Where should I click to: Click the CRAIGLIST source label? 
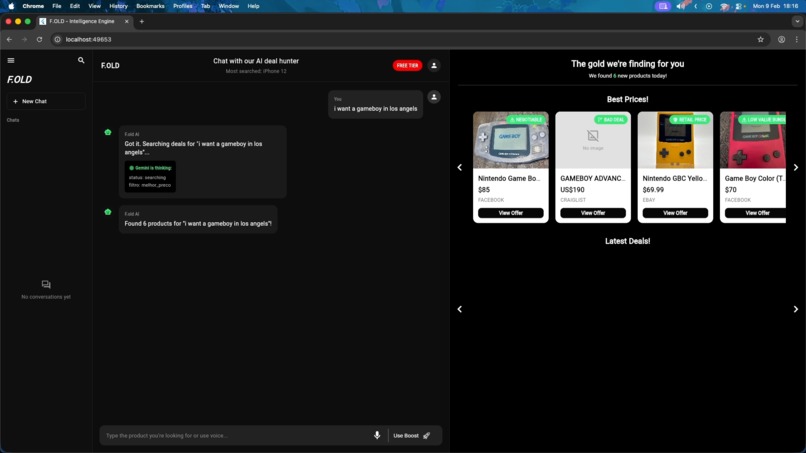pyautogui.click(x=573, y=200)
